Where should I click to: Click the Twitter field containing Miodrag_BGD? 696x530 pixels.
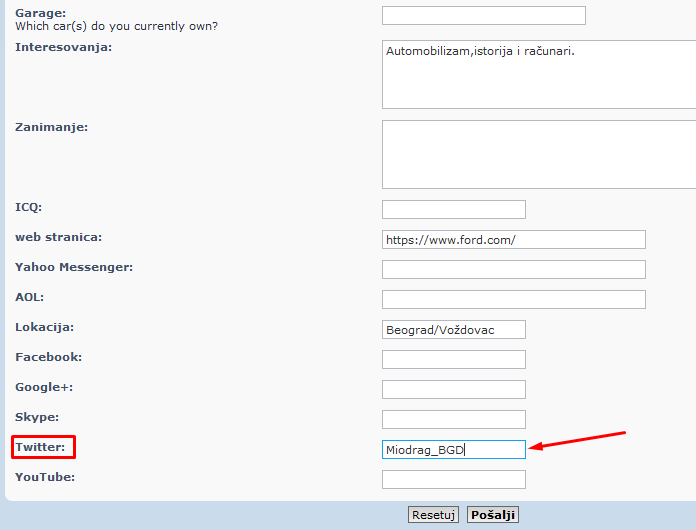454,450
